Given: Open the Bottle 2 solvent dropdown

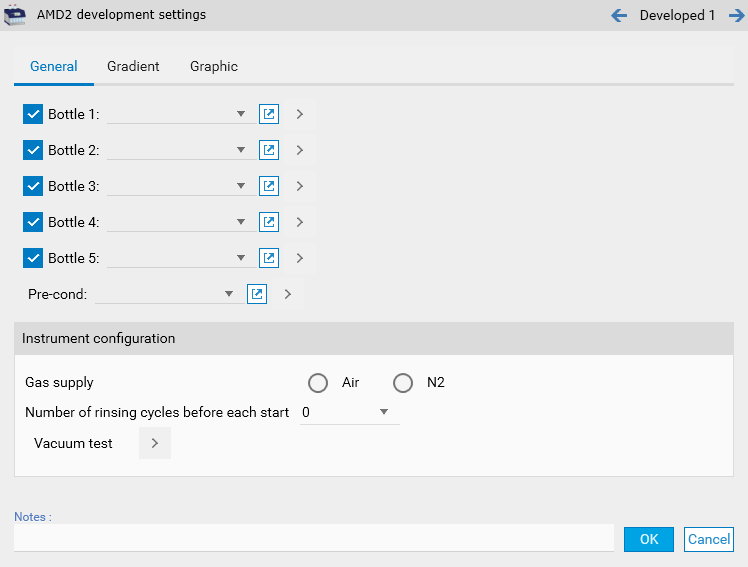Looking at the screenshot, I should [240, 150].
